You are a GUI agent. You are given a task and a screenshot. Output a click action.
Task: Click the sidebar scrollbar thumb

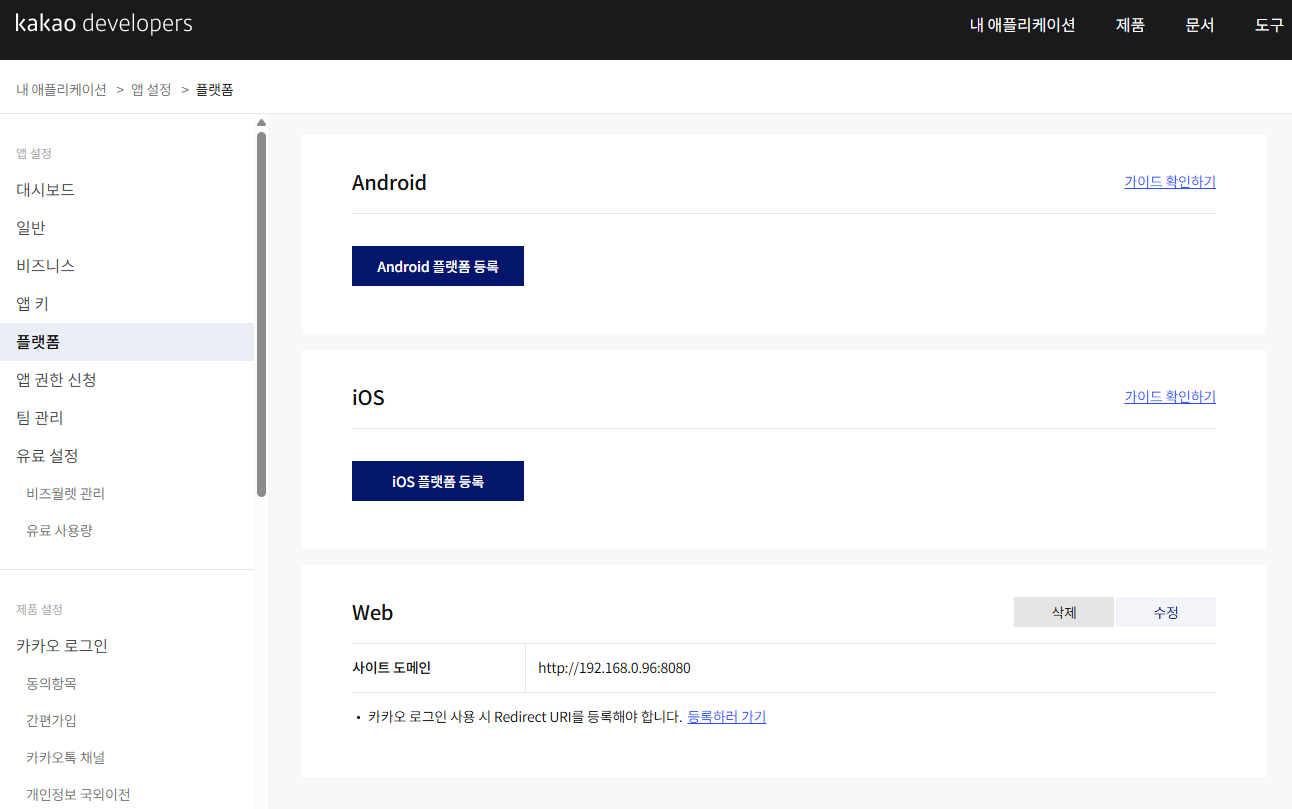[x=262, y=314]
